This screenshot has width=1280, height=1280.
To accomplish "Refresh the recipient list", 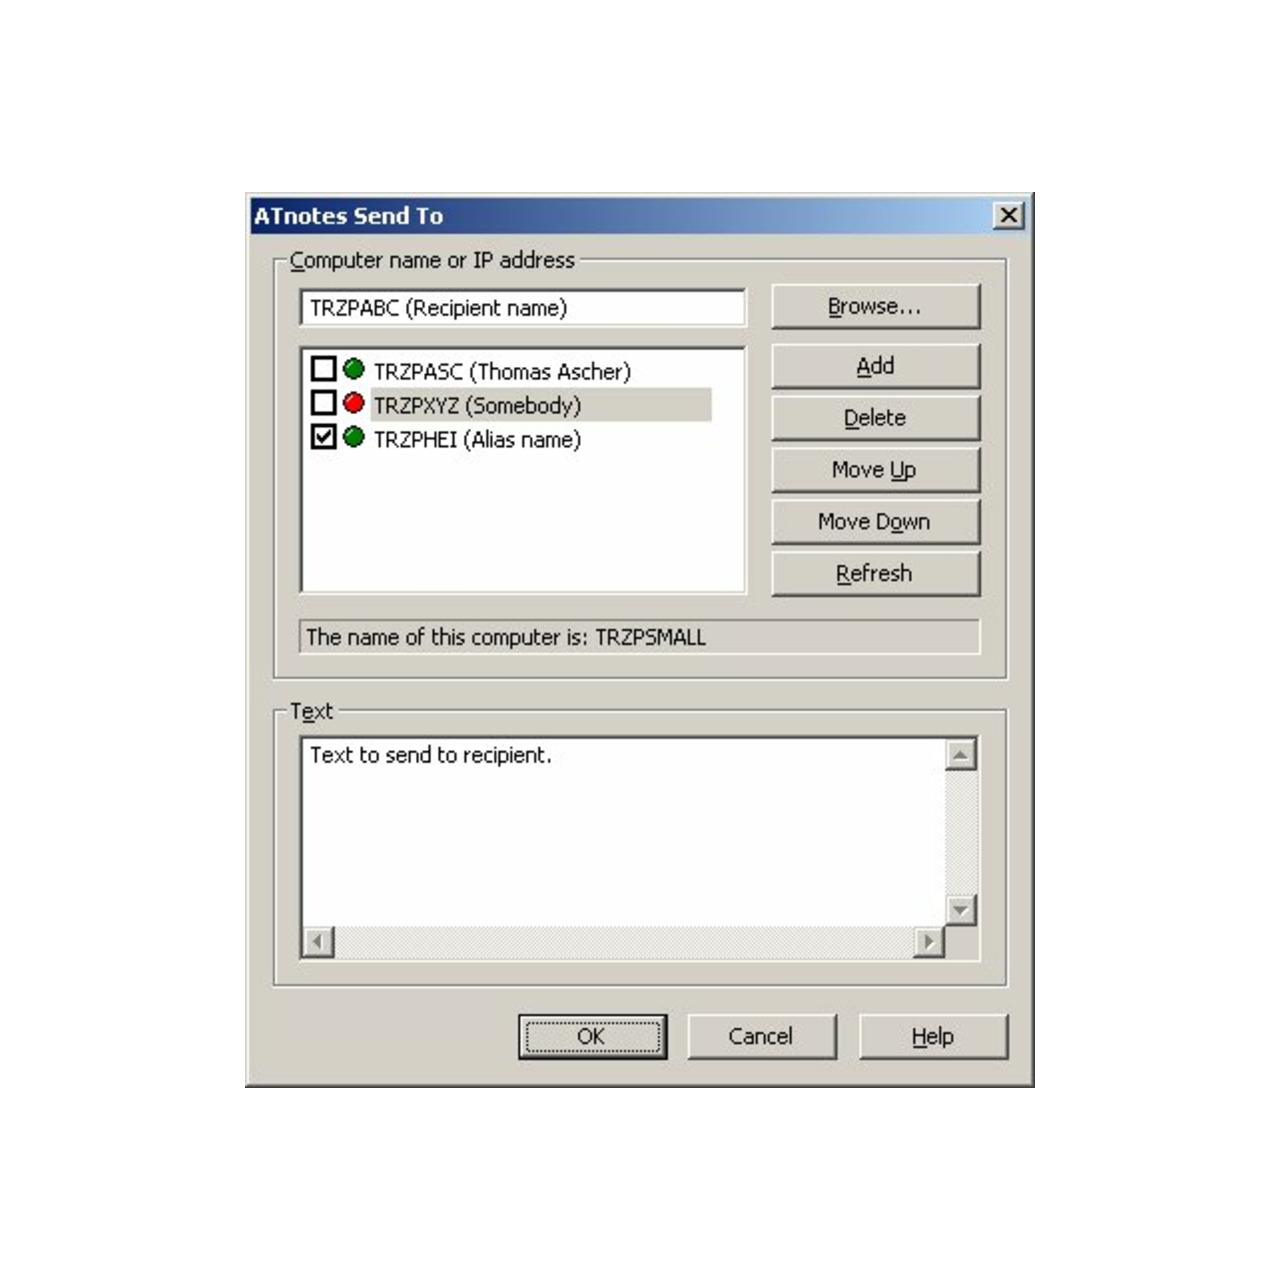I will (x=875, y=574).
